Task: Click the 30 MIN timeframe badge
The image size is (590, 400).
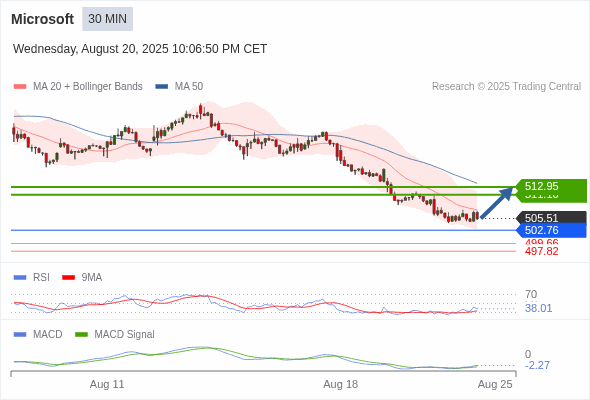Action: click(x=108, y=19)
